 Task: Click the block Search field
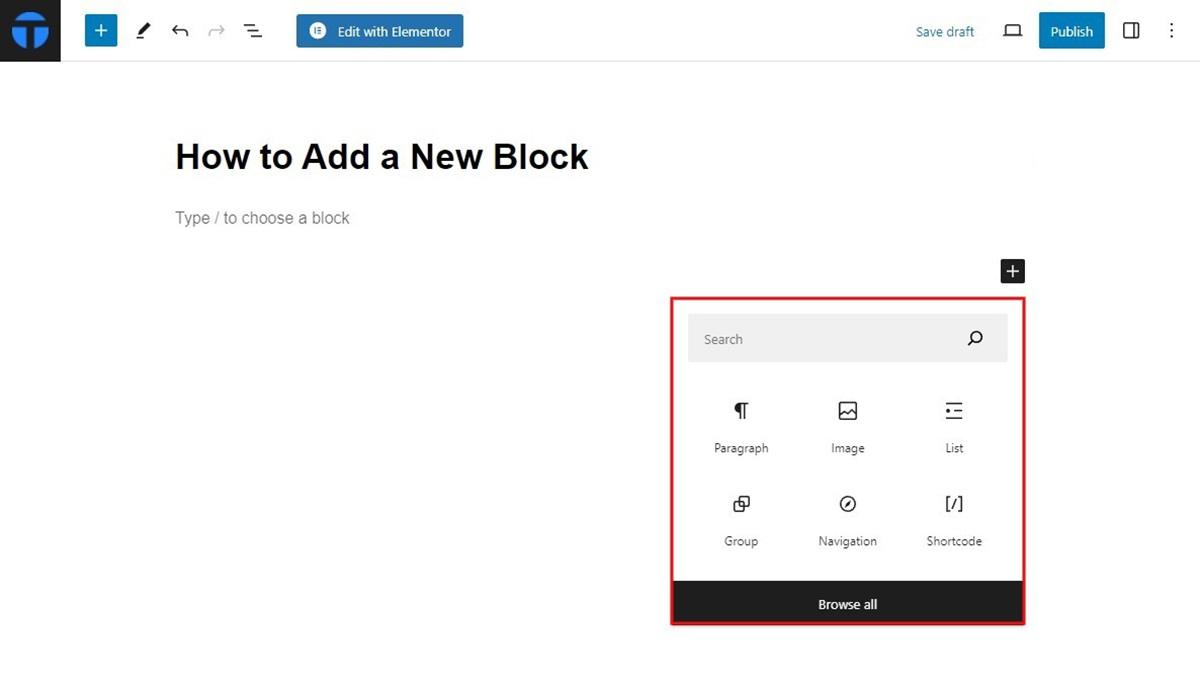click(x=847, y=339)
